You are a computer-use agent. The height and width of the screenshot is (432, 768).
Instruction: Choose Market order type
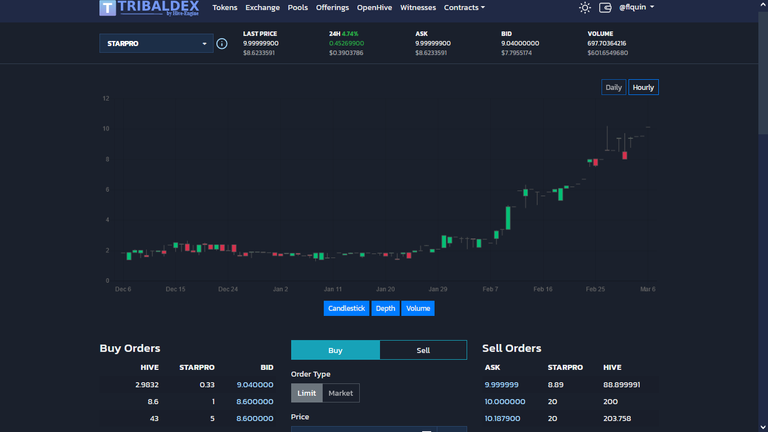(x=340, y=393)
